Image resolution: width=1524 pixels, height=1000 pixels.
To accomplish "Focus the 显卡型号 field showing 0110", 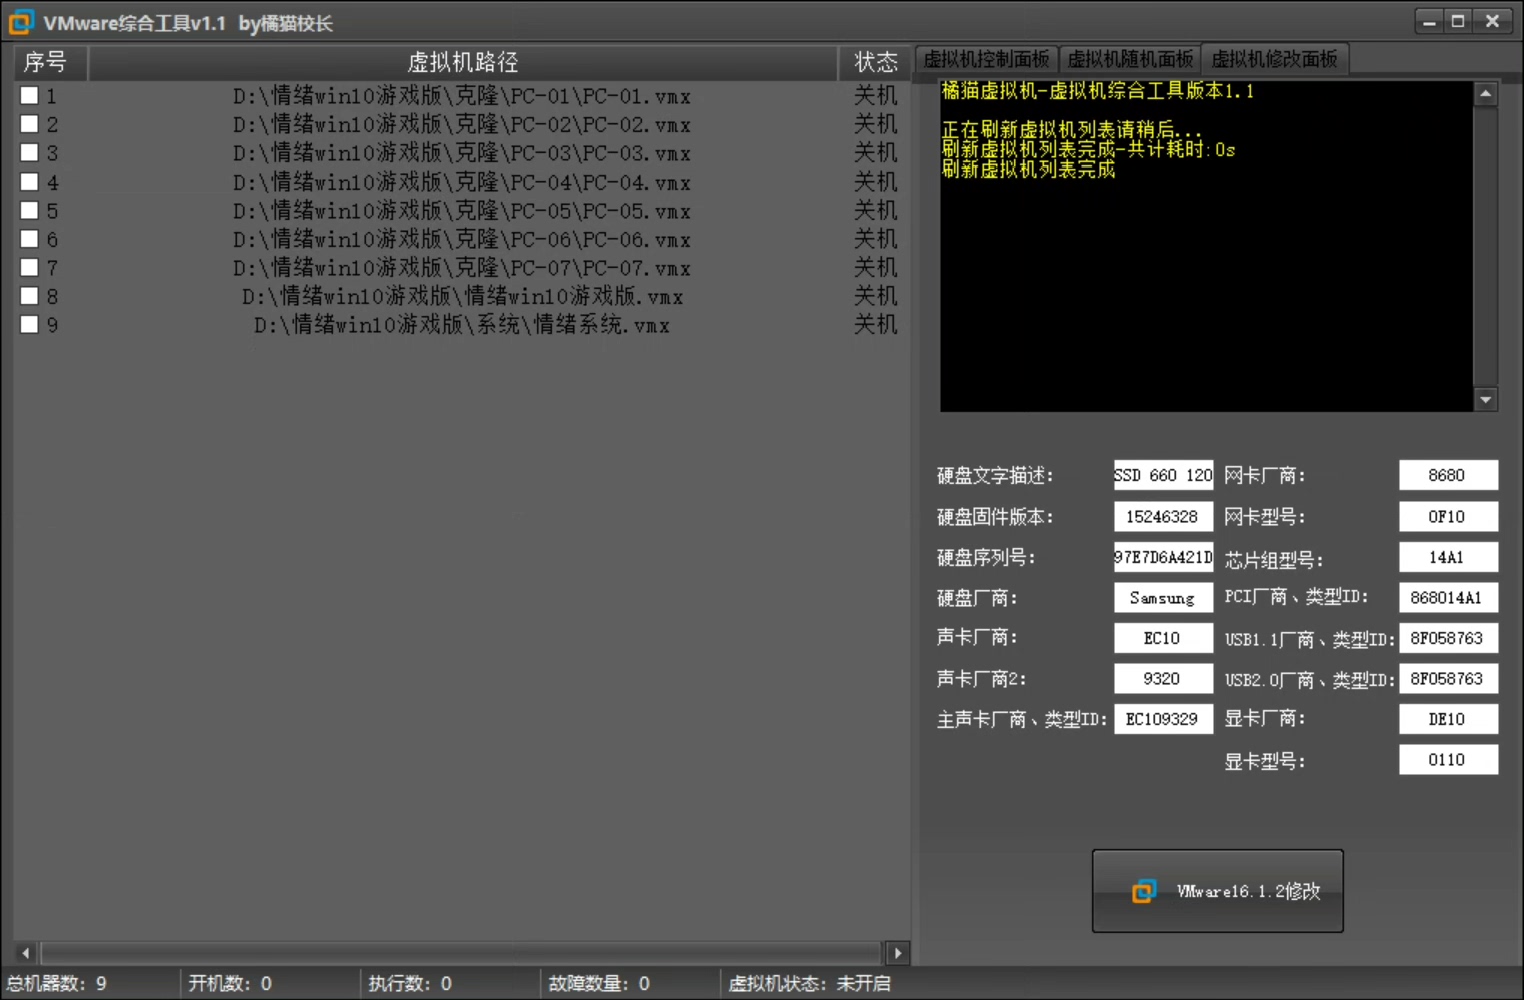I will (x=1447, y=760).
